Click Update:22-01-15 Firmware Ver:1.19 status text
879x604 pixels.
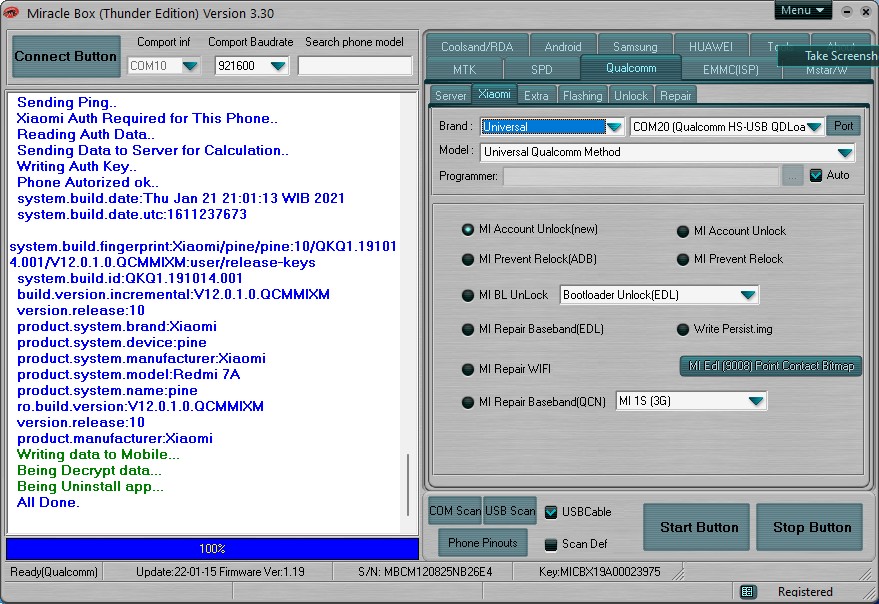click(220, 572)
